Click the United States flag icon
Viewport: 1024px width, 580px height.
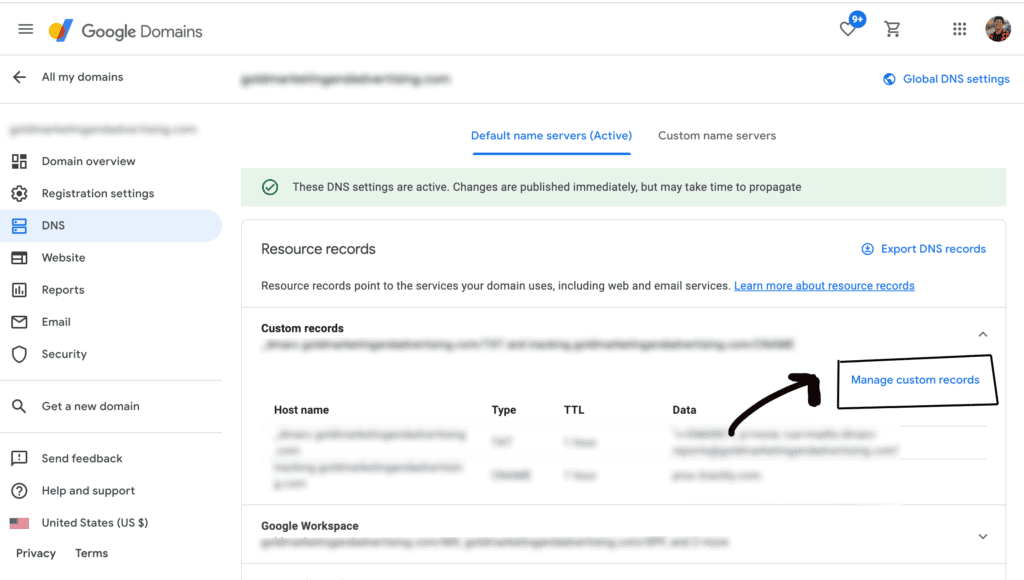[x=20, y=523]
